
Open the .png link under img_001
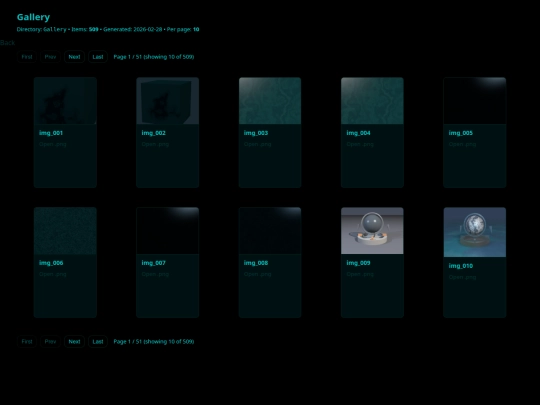click(x=53, y=144)
